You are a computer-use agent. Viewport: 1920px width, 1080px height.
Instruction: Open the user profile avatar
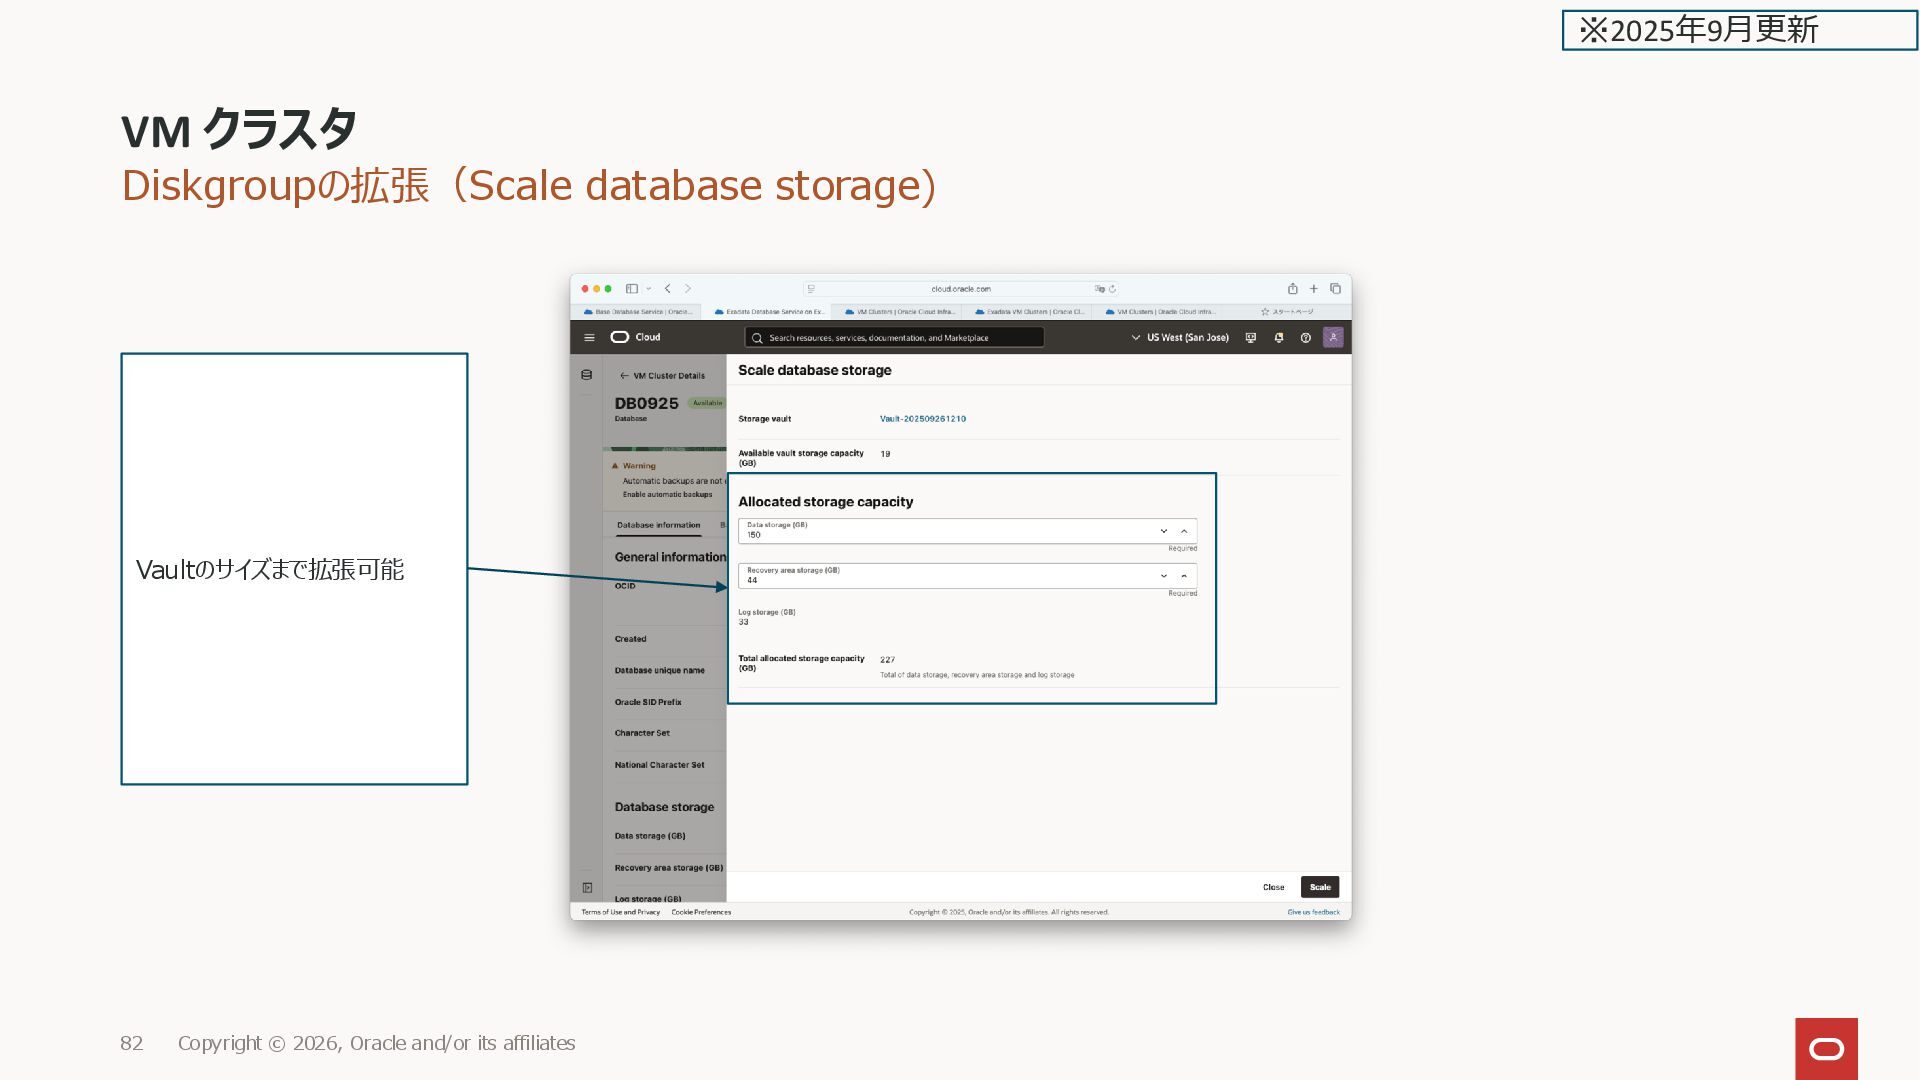click(1333, 338)
